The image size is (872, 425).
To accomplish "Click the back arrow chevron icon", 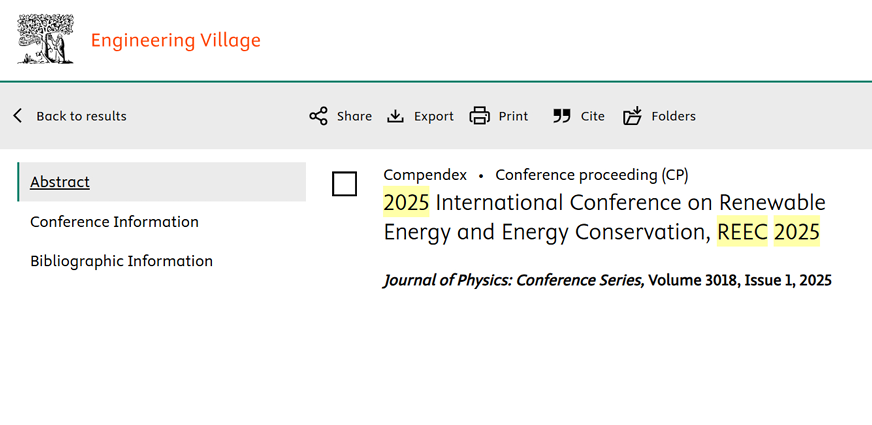I will click(x=18, y=116).
